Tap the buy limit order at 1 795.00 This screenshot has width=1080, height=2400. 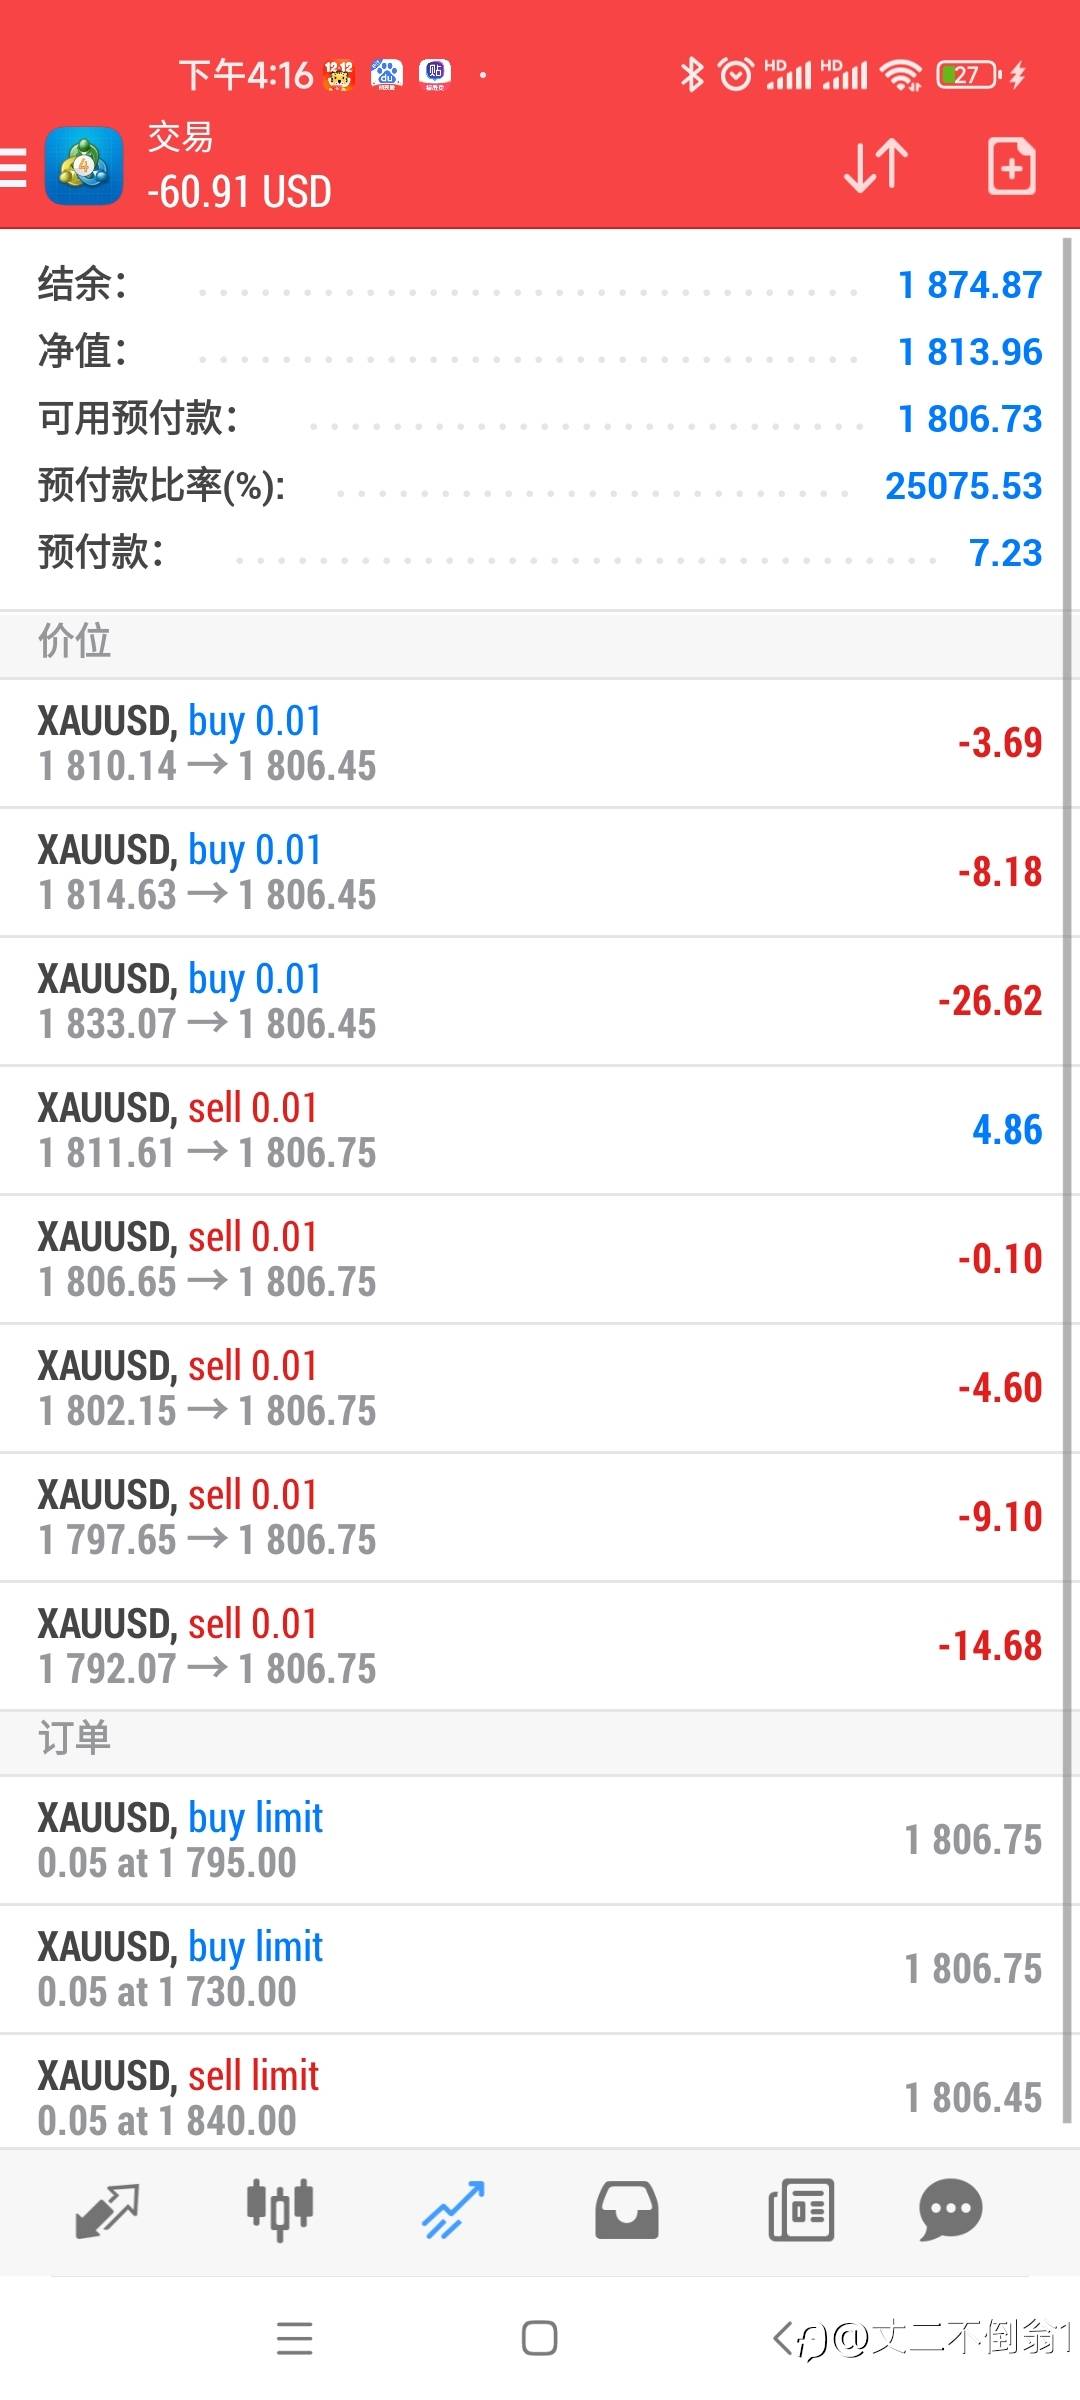pyautogui.click(x=540, y=1840)
